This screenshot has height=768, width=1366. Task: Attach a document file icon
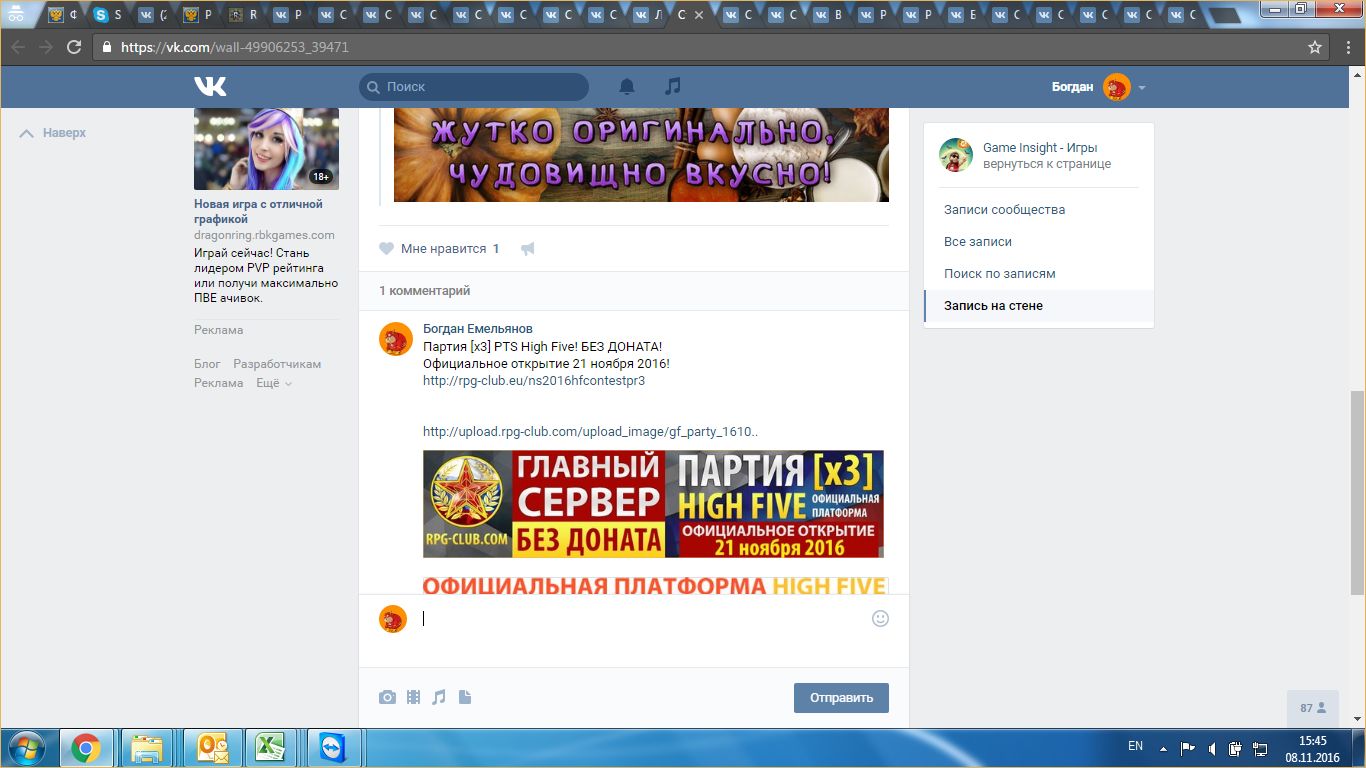coord(464,697)
